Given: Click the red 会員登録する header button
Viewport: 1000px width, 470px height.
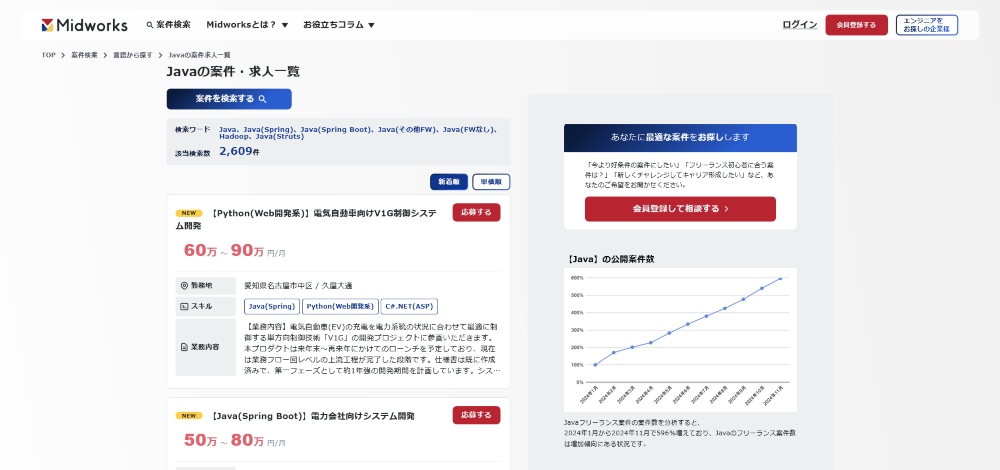Looking at the screenshot, I should [x=856, y=25].
